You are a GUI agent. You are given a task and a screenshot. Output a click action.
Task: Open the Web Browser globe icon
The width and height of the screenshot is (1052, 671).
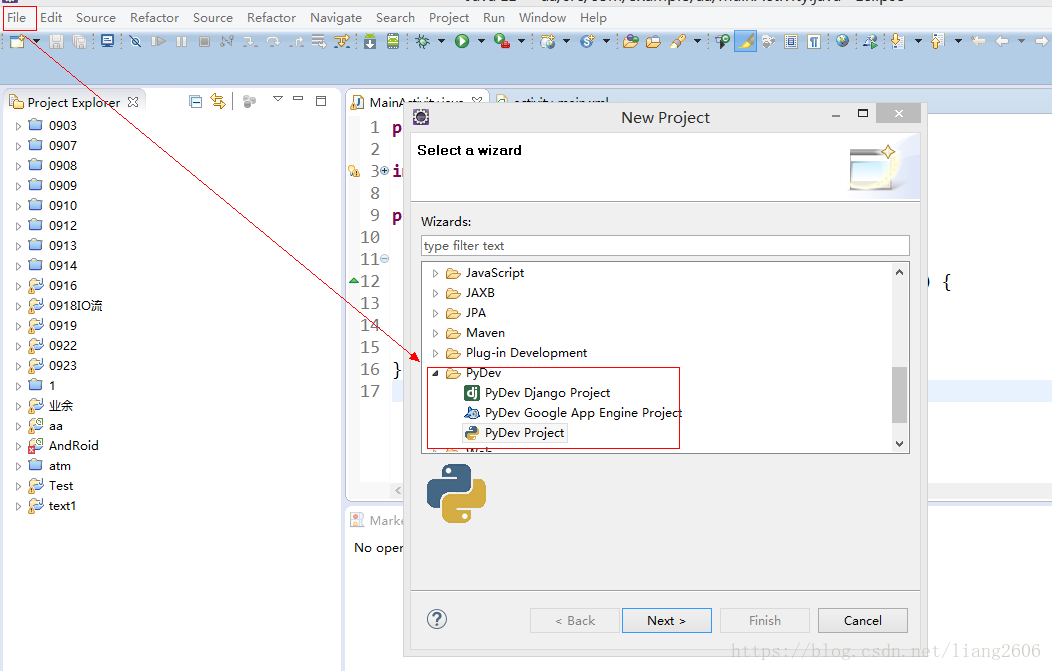(843, 42)
